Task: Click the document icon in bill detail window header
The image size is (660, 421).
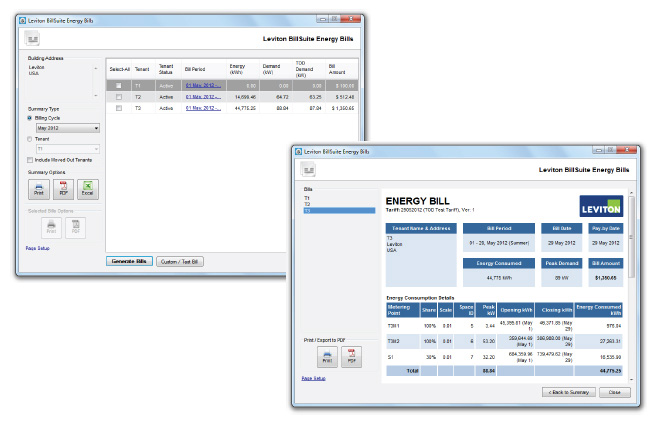Action: 309,170
